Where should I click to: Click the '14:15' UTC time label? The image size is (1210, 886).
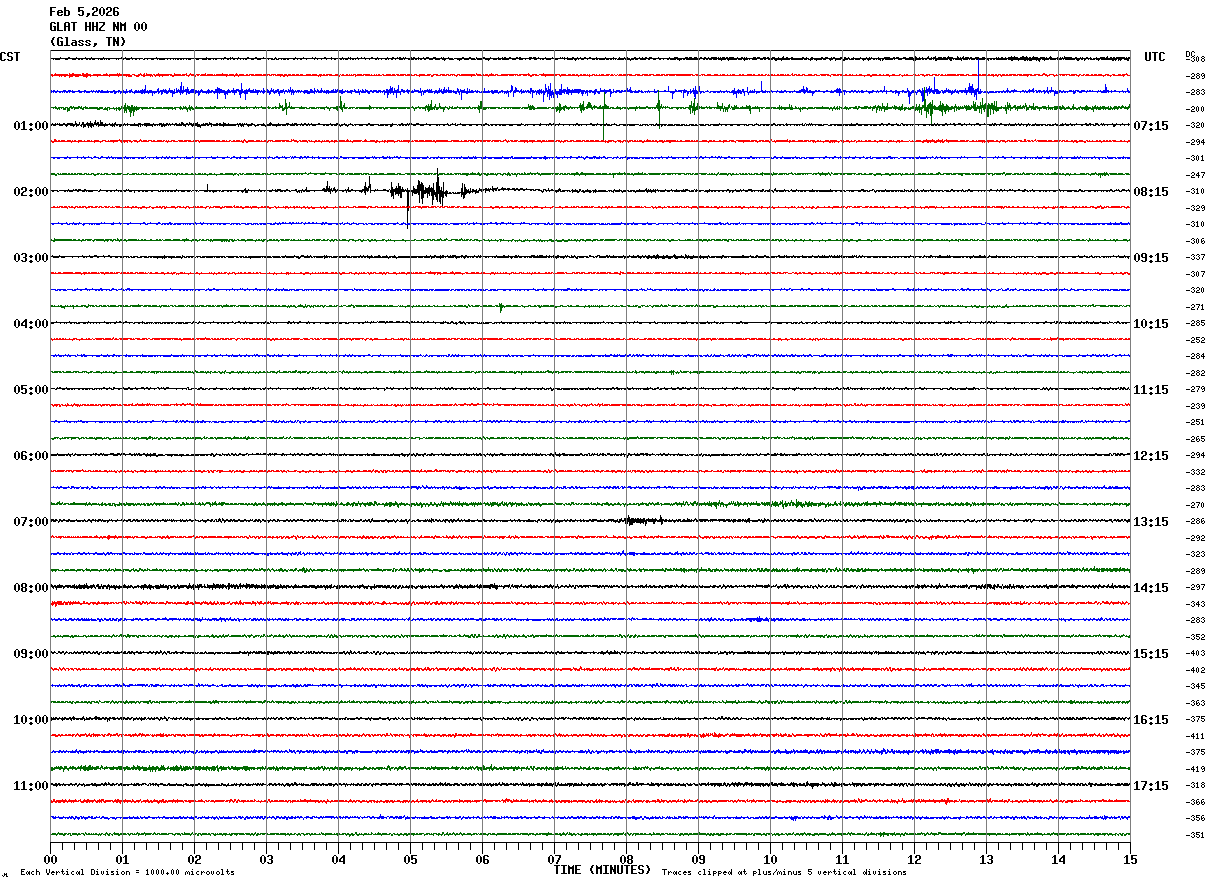1151,588
